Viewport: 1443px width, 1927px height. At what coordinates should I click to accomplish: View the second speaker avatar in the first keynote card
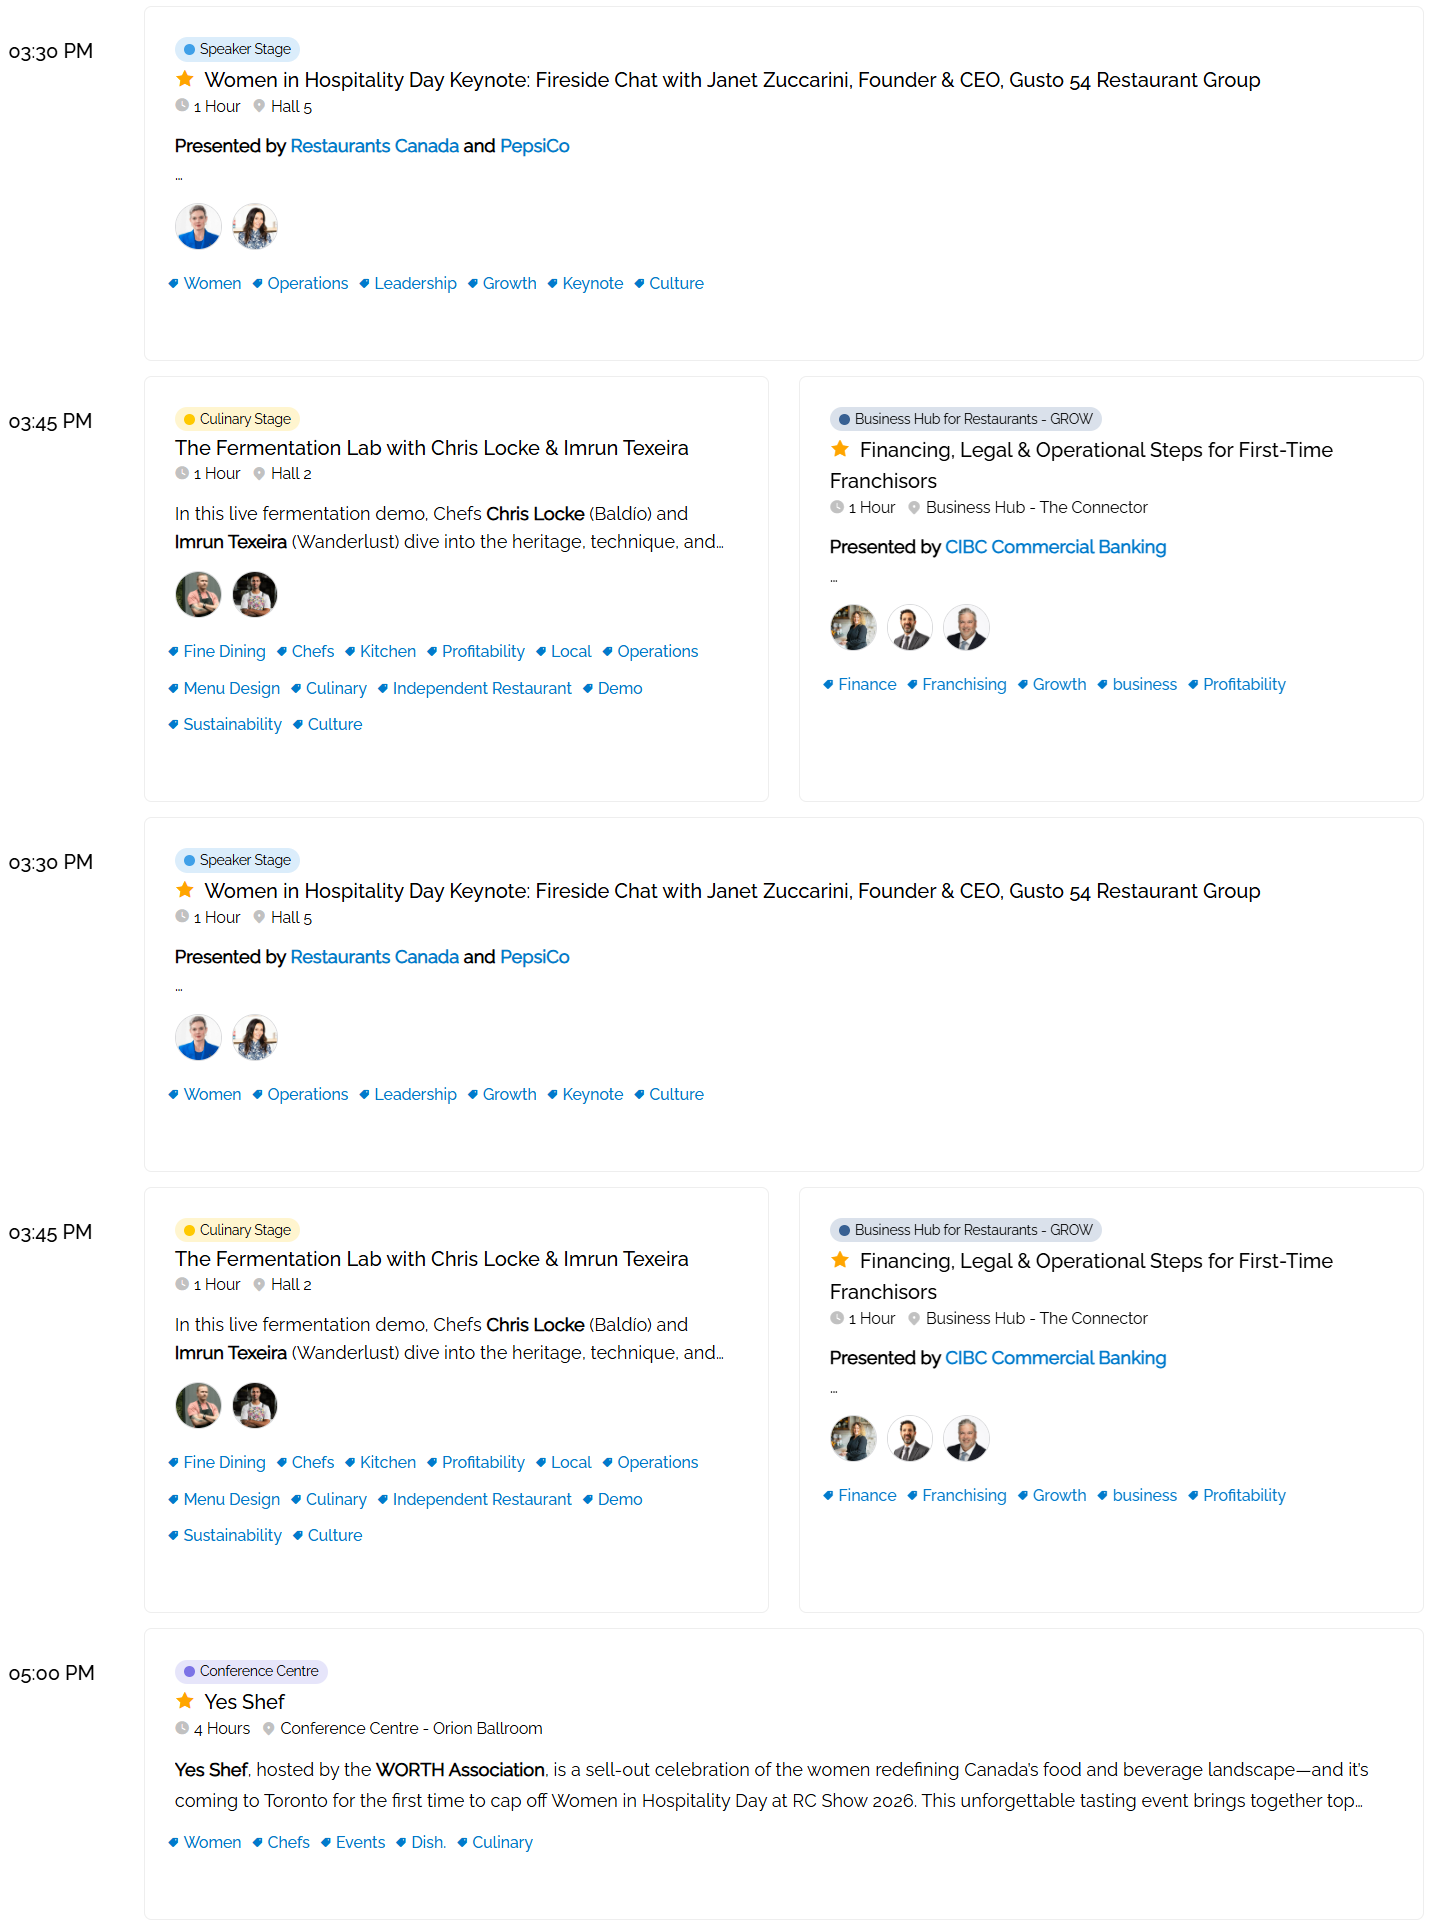pyautogui.click(x=255, y=227)
